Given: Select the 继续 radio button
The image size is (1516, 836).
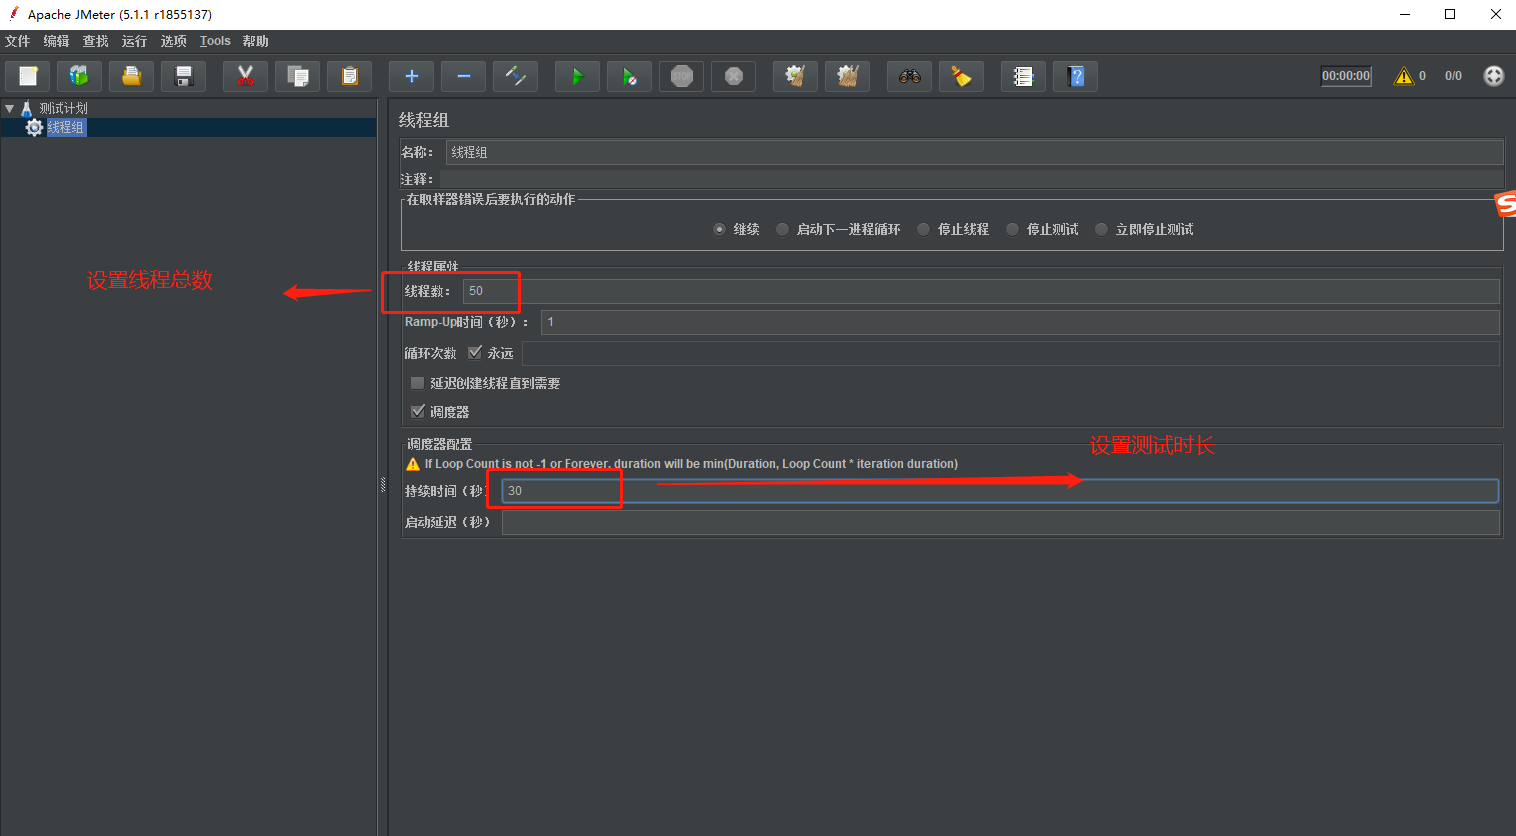Looking at the screenshot, I should point(719,229).
